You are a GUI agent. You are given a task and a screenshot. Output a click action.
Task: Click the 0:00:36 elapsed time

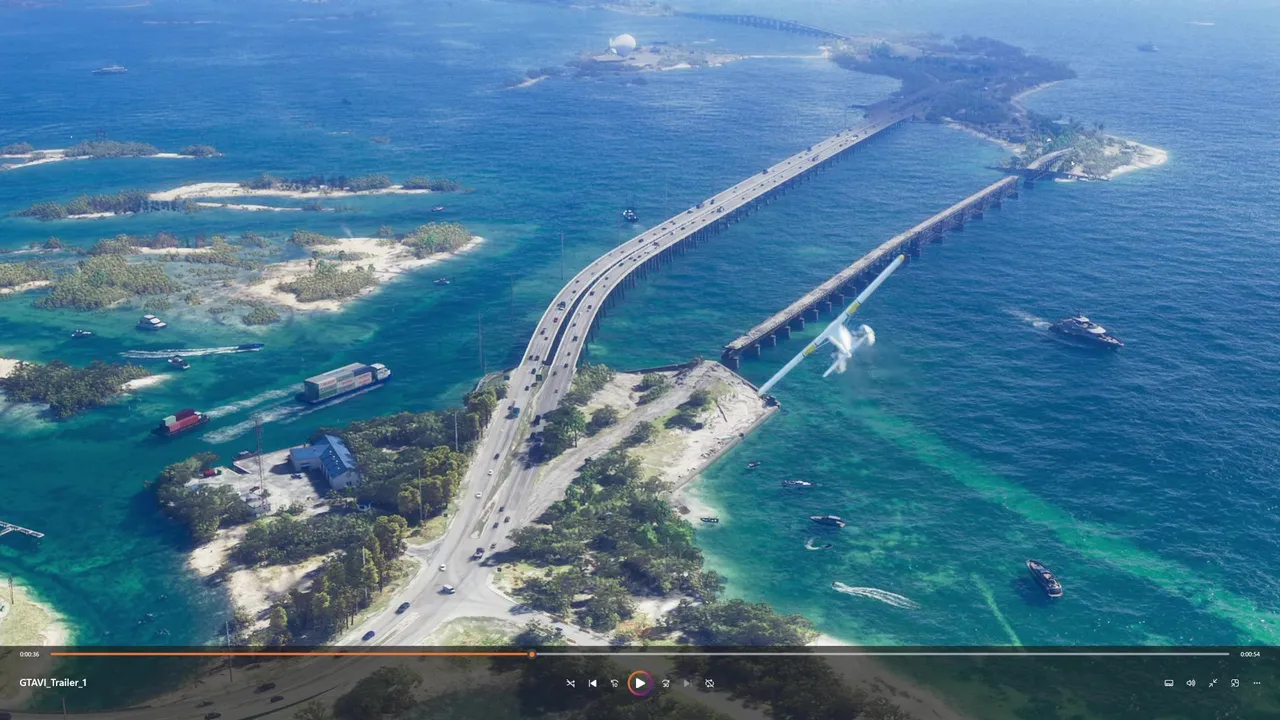[x=29, y=654]
